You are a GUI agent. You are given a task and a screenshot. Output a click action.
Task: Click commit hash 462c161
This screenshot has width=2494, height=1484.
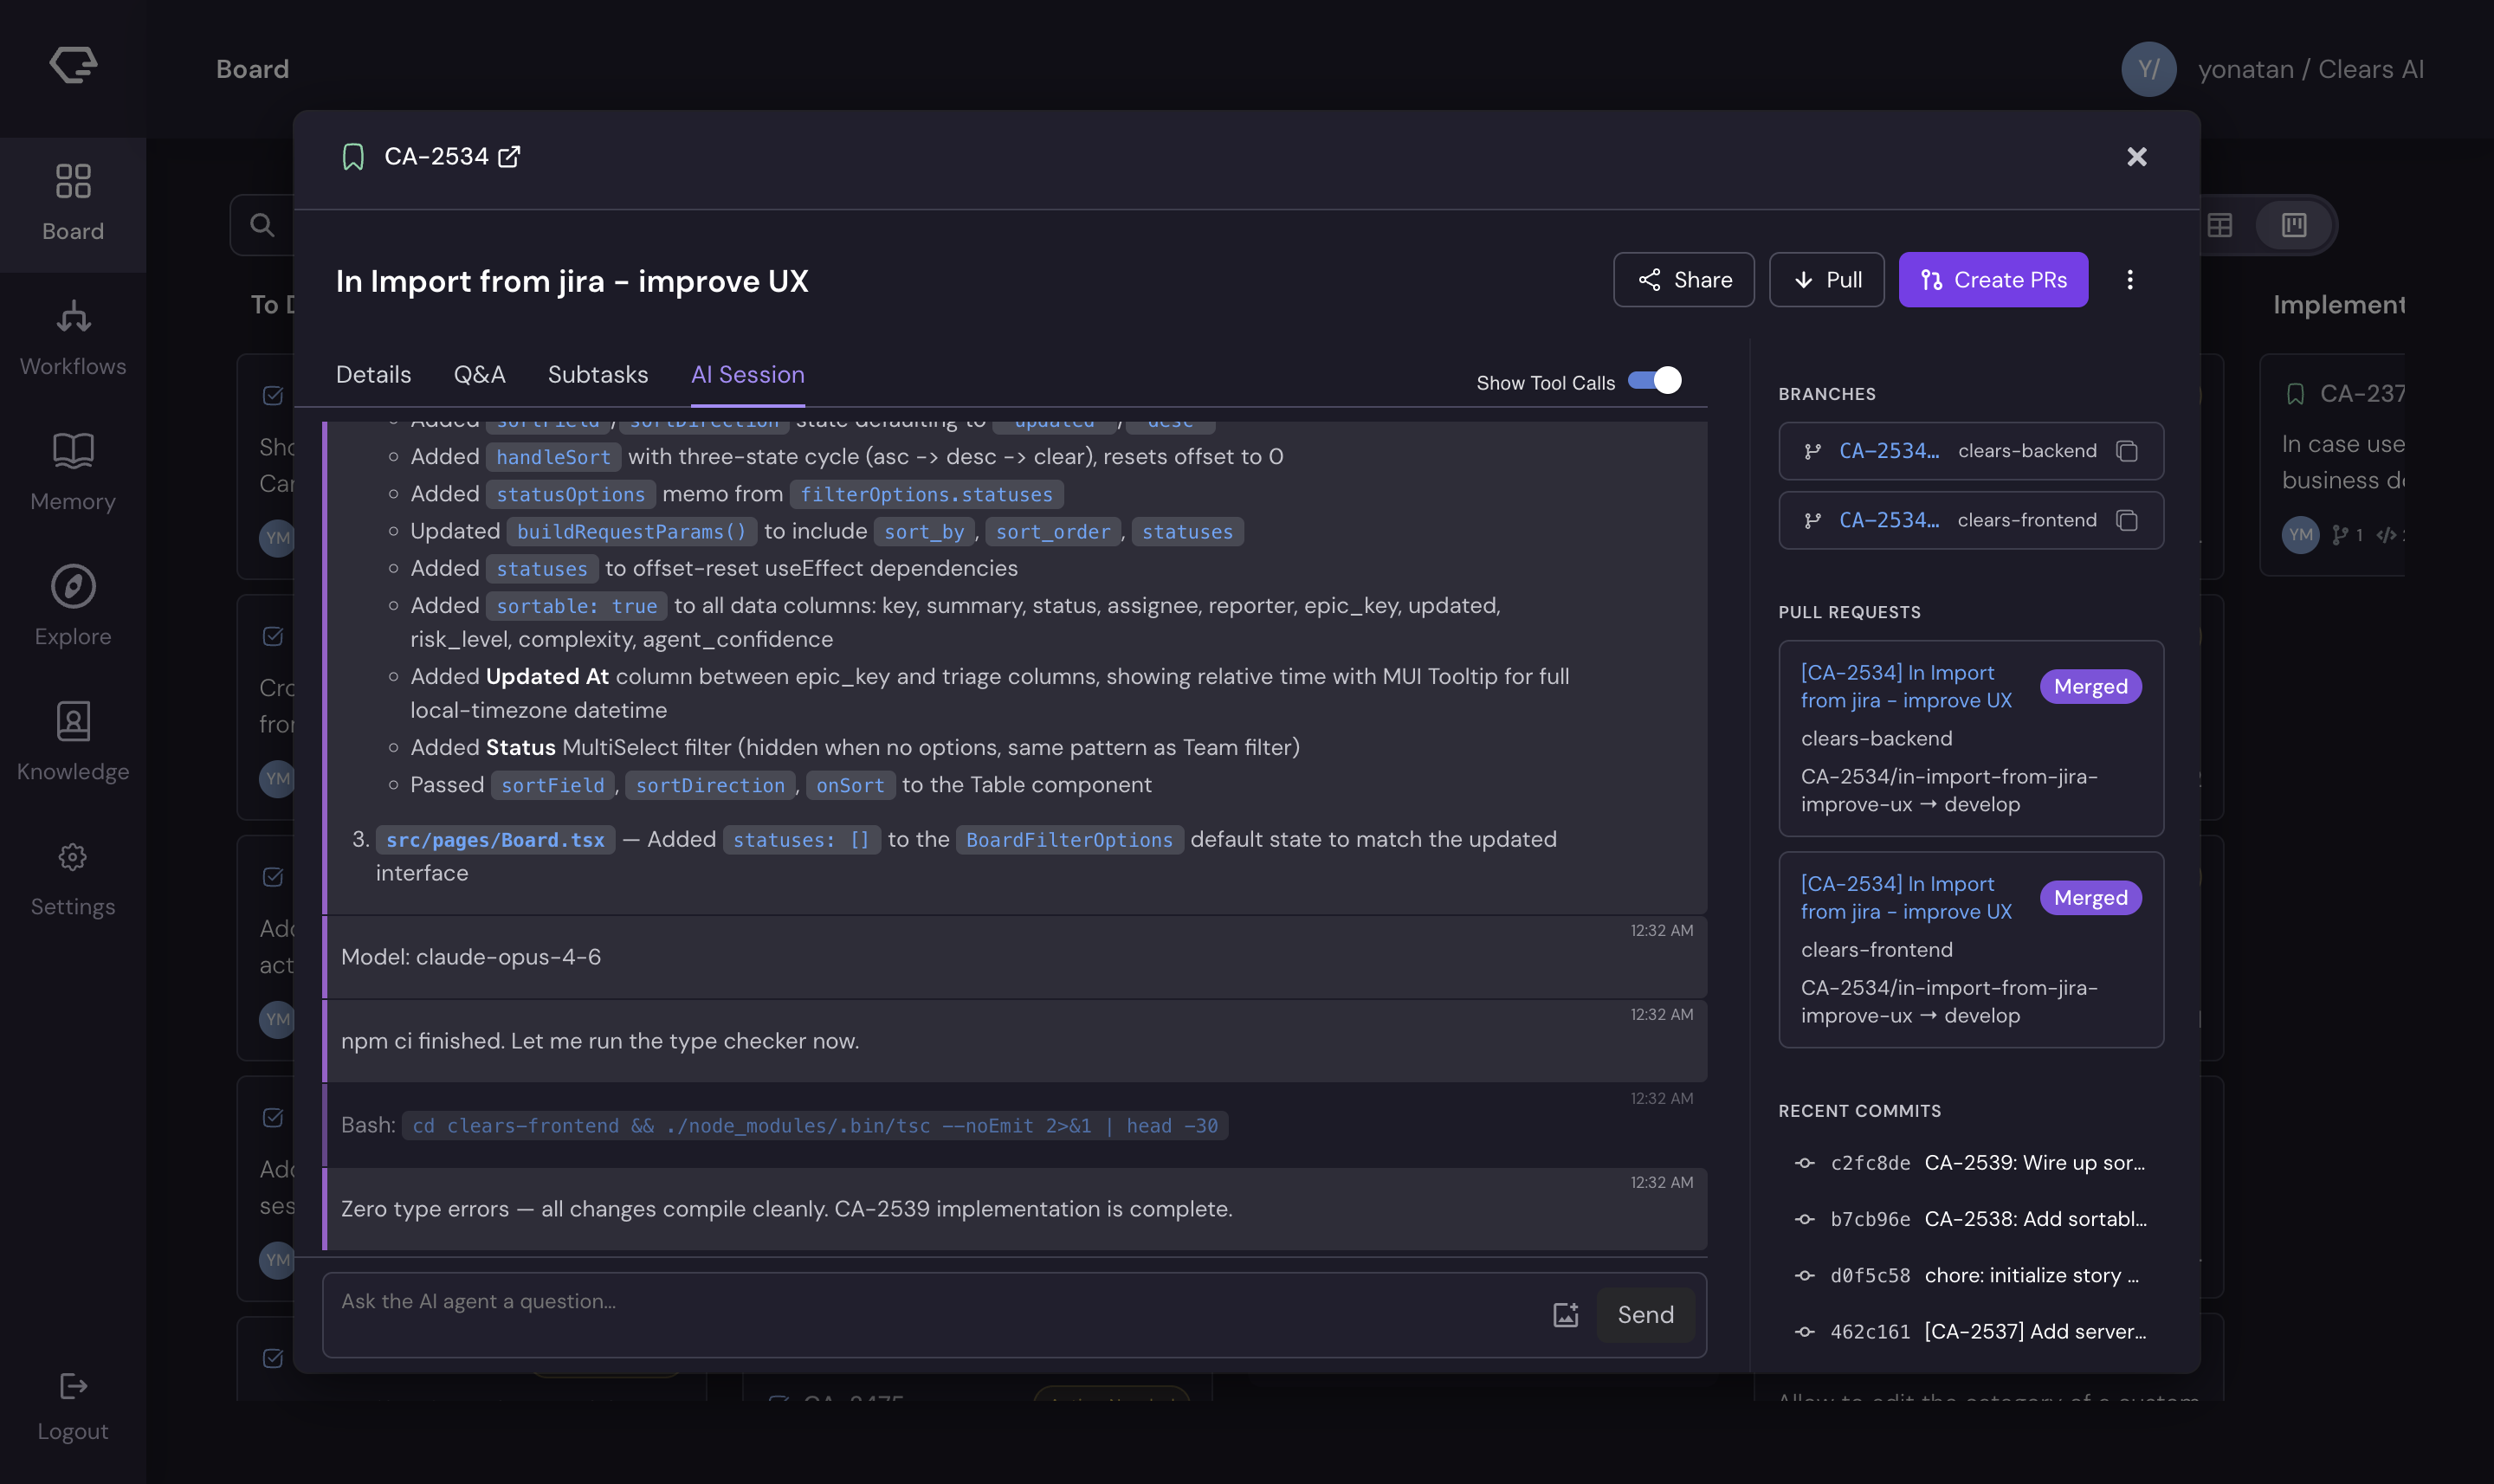1870,1331
